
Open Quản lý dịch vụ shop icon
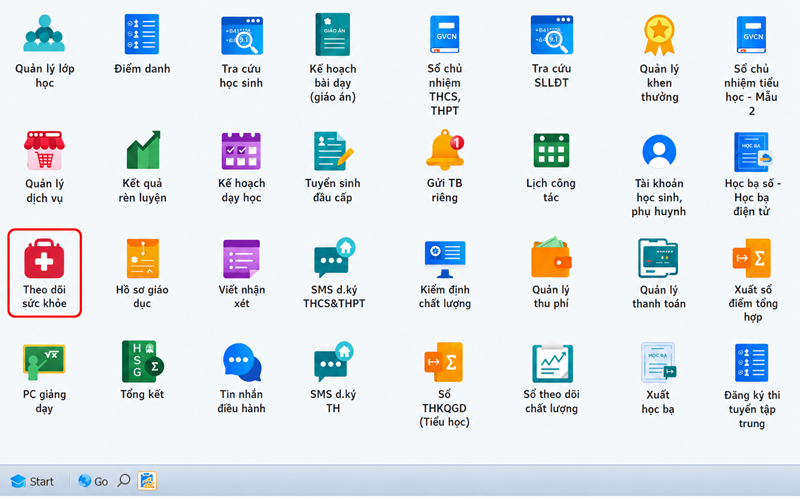click(44, 150)
